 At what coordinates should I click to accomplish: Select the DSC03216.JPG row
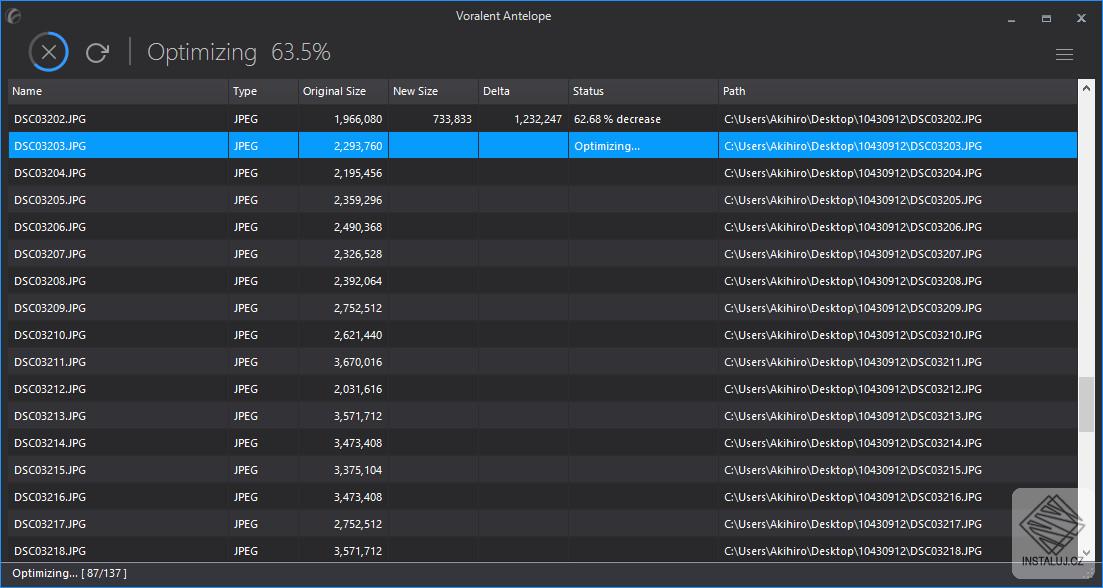542,497
